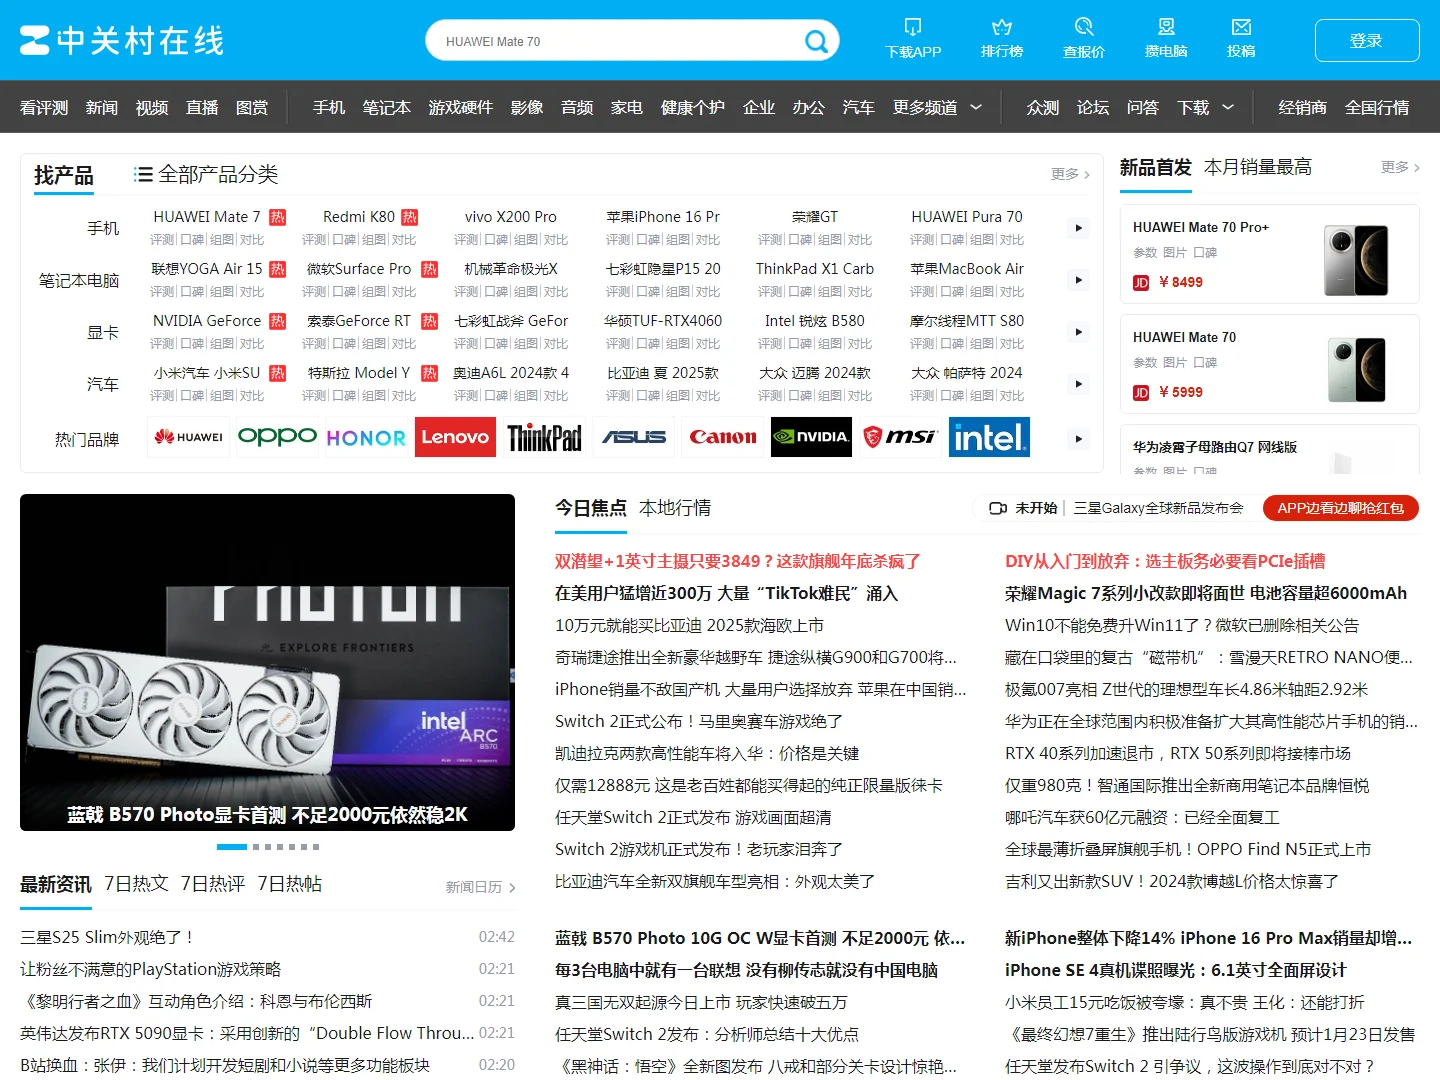This screenshot has height=1080, width=1440.
Task: Open the 三星S25 Slim外观绝了 news item
Action: point(107,937)
